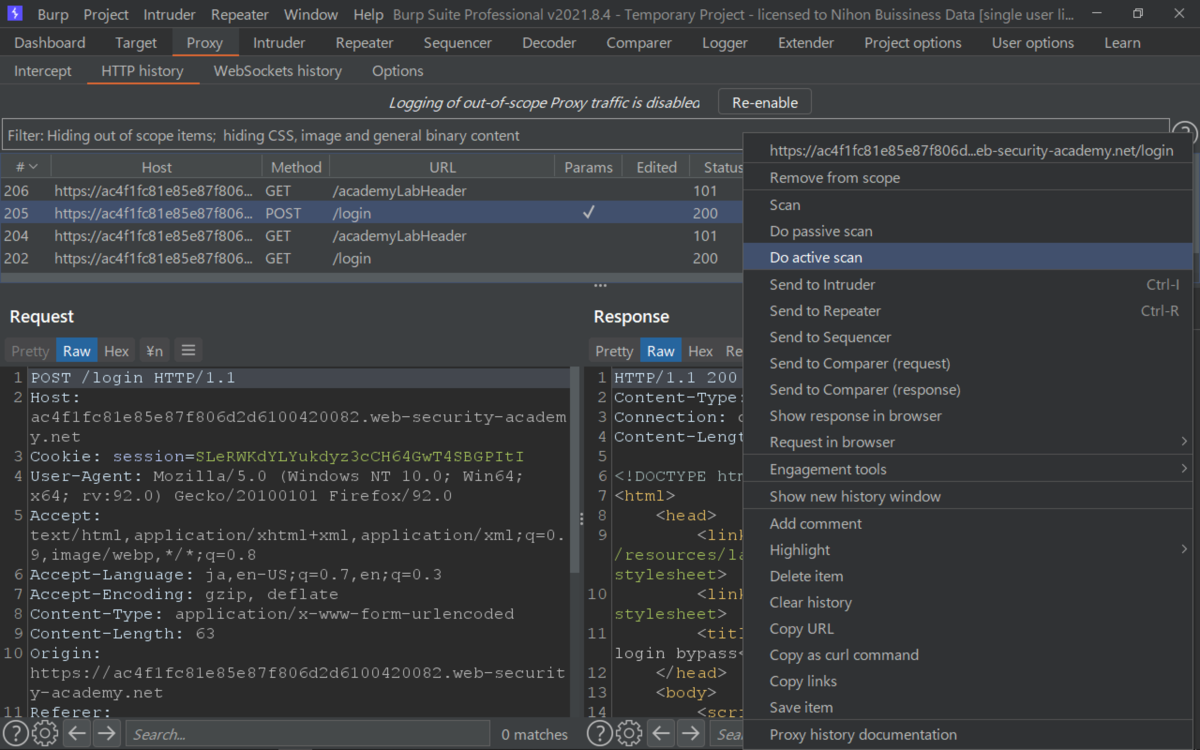Screen dimensions: 1200x750
Task: Sort history by # column arrow
Action: [x=33, y=167]
